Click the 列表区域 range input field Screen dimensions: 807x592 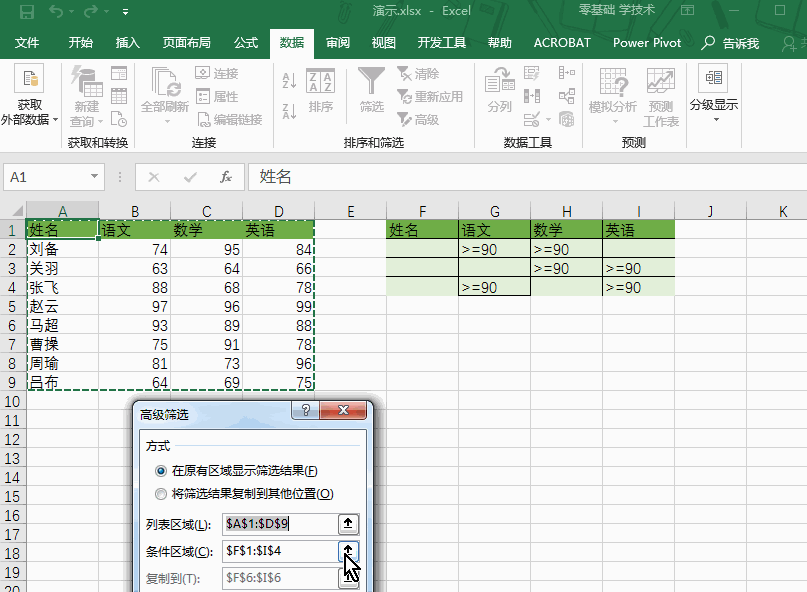tap(280, 524)
